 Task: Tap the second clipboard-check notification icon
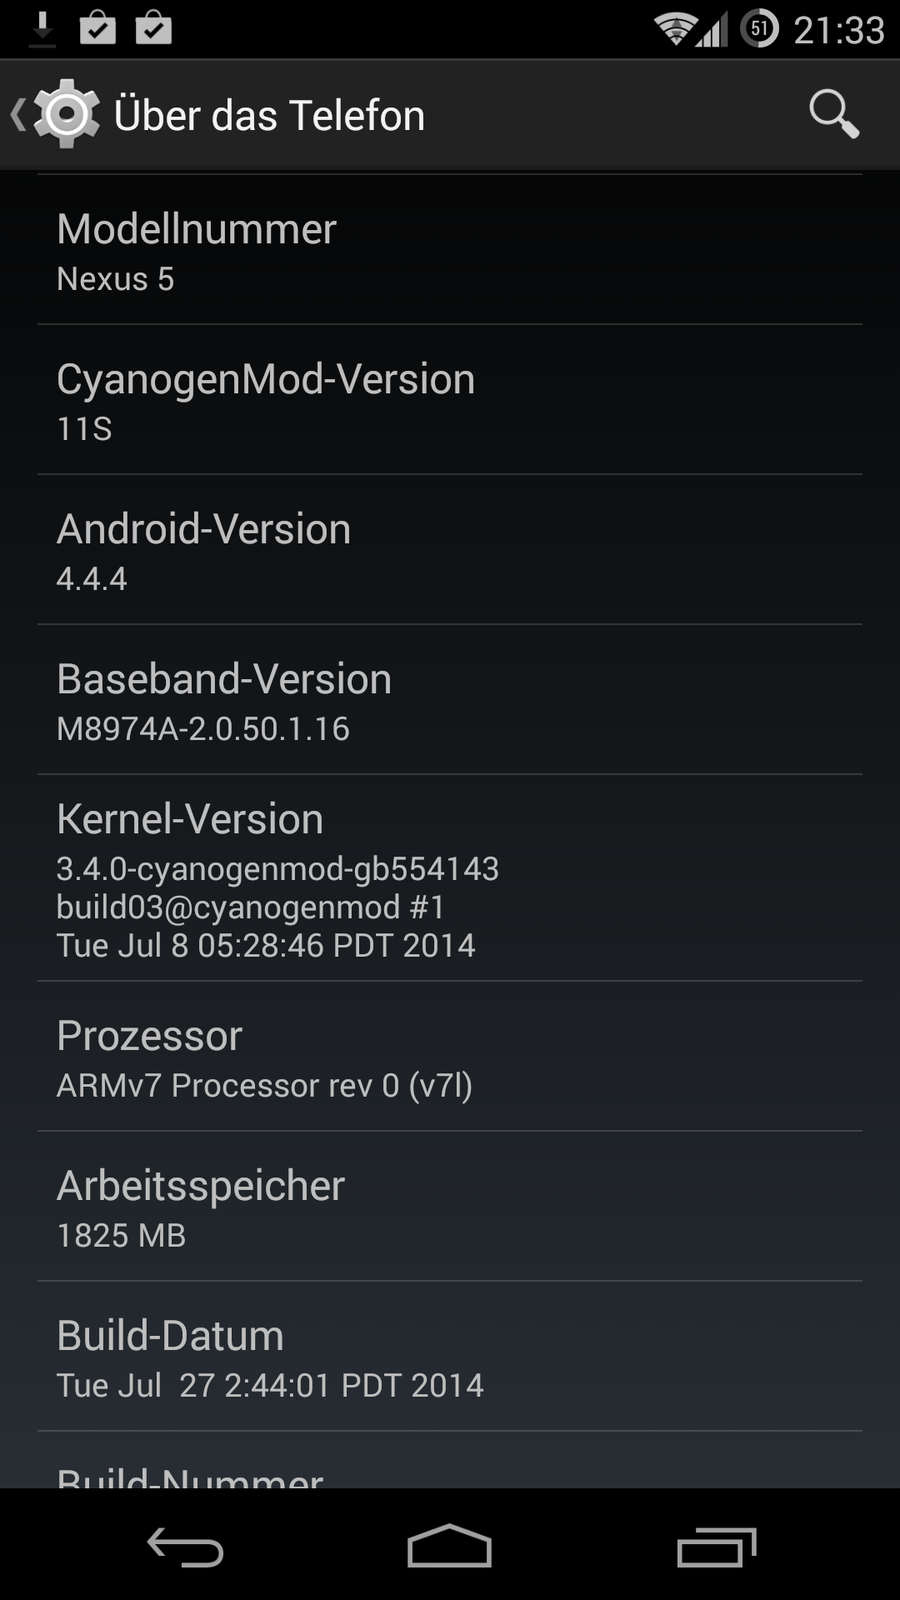[154, 28]
